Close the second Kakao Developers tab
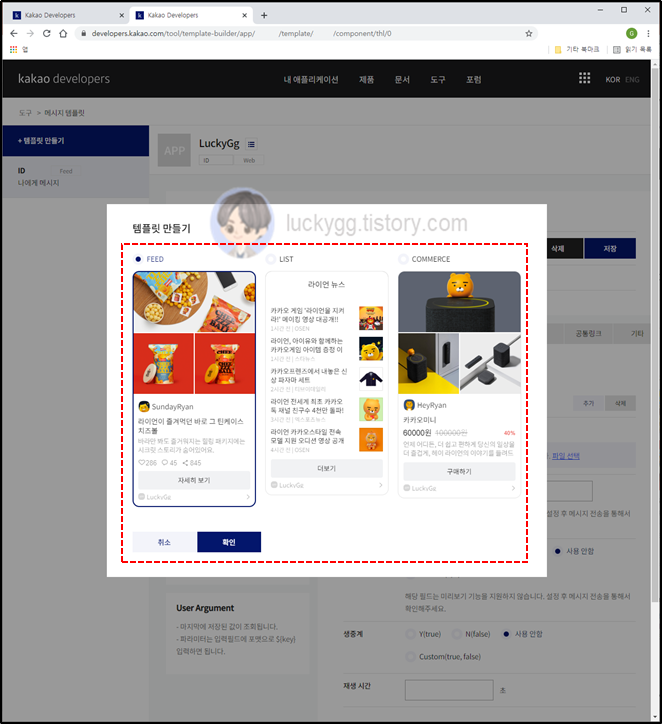 (x=244, y=15)
